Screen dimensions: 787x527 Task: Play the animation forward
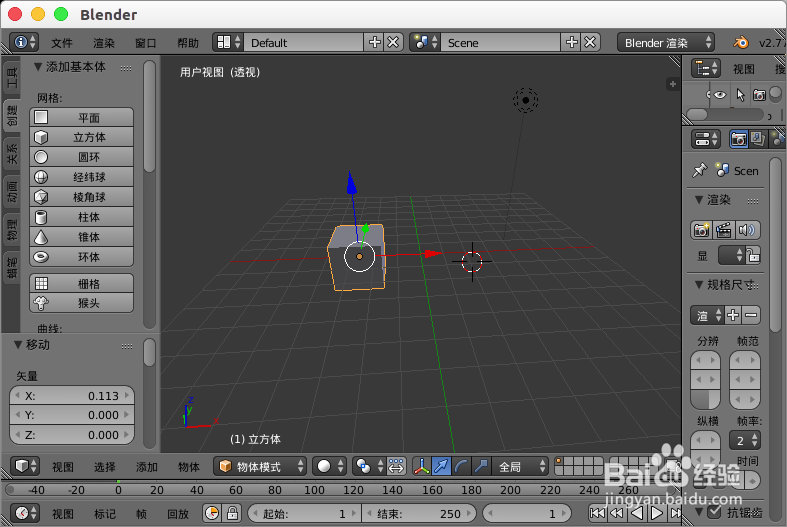coord(657,513)
